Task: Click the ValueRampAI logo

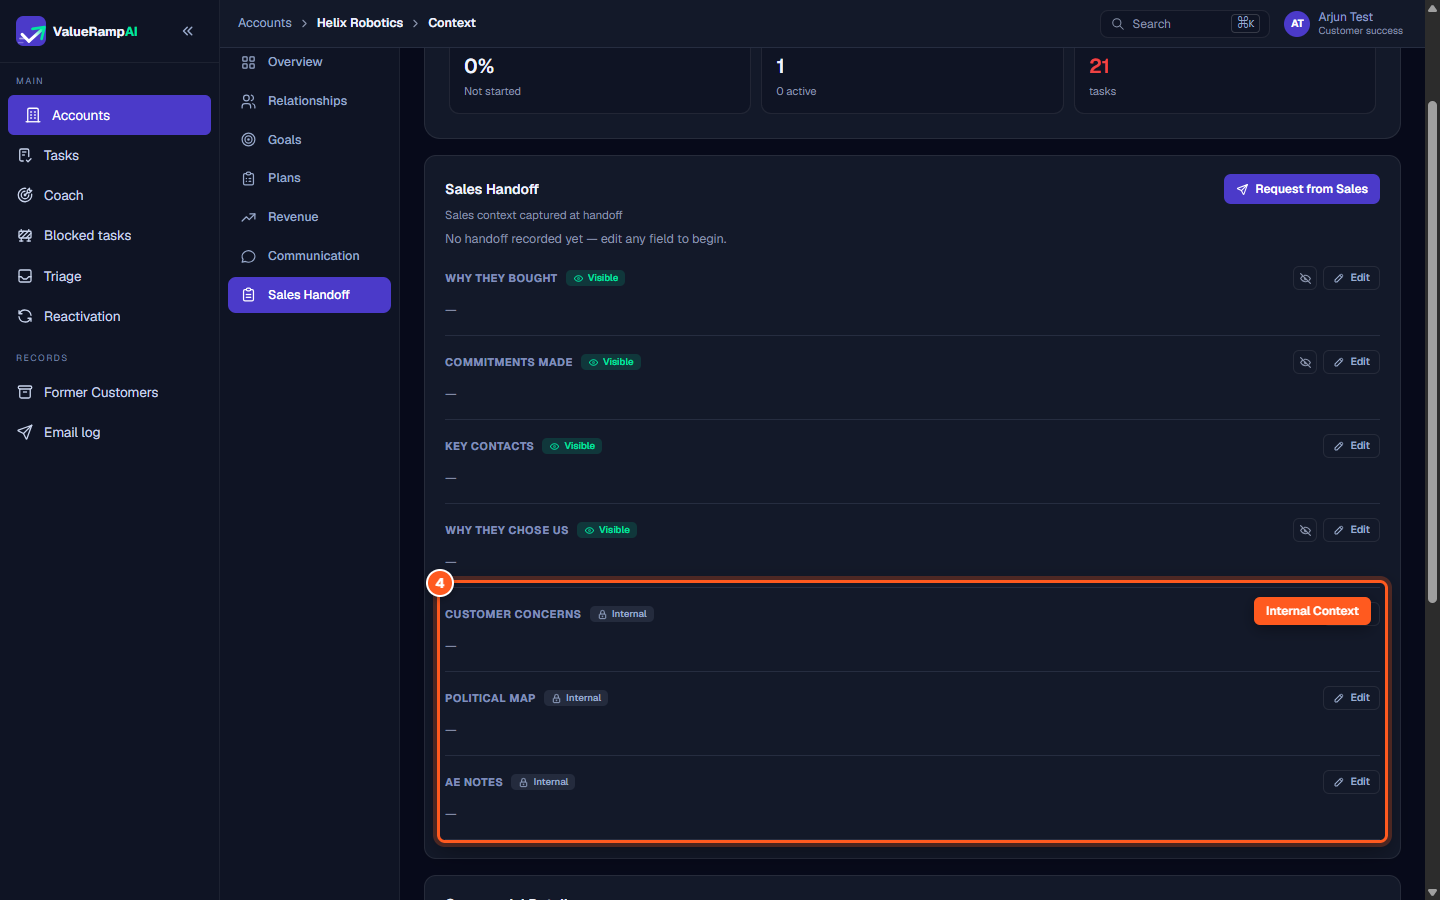Action: point(77,31)
